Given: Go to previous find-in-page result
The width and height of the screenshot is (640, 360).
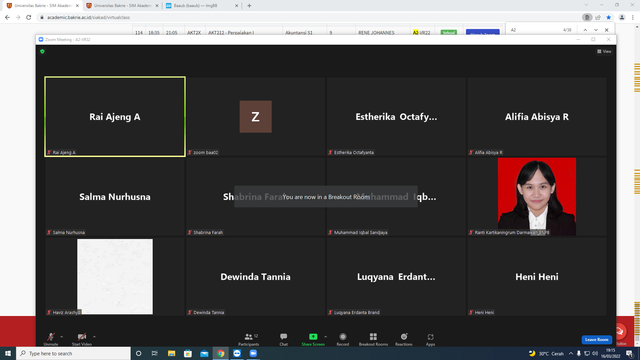Looking at the screenshot, I should [585, 30].
